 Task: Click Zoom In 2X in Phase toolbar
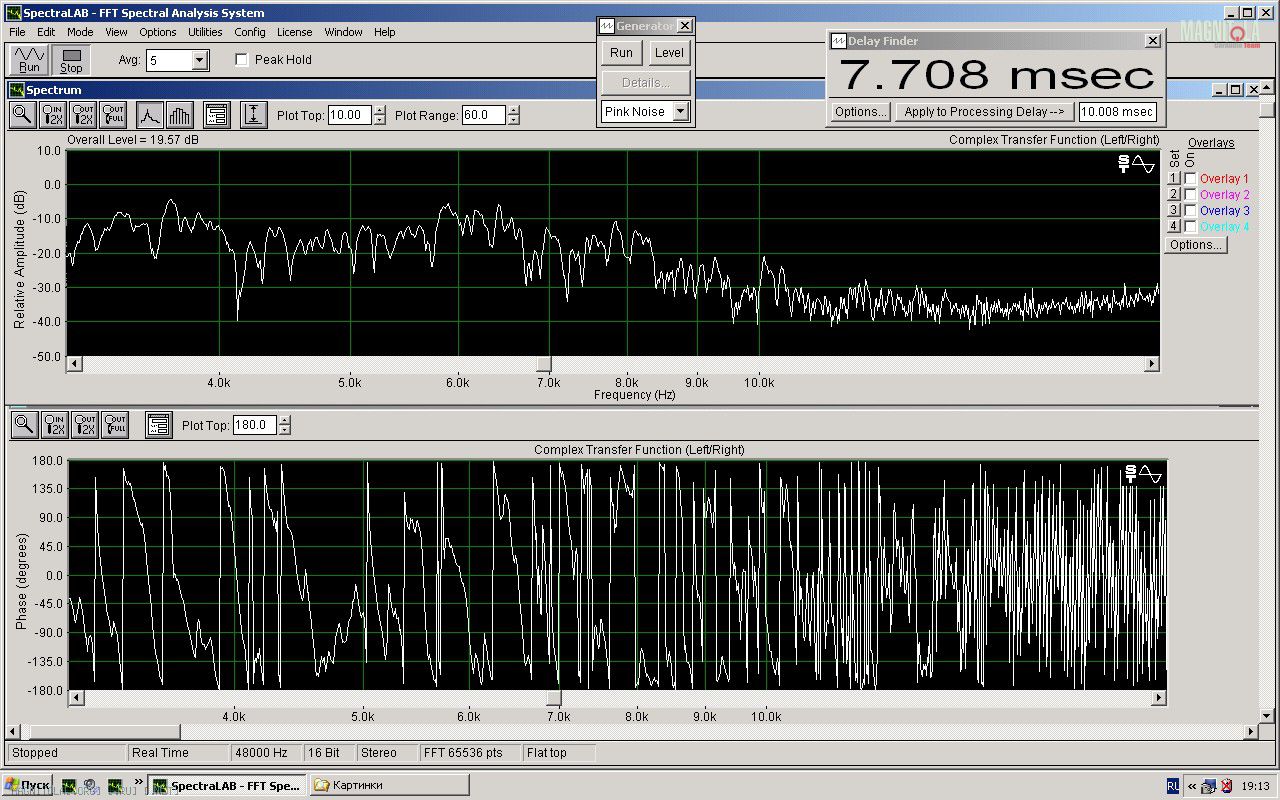click(x=54, y=425)
